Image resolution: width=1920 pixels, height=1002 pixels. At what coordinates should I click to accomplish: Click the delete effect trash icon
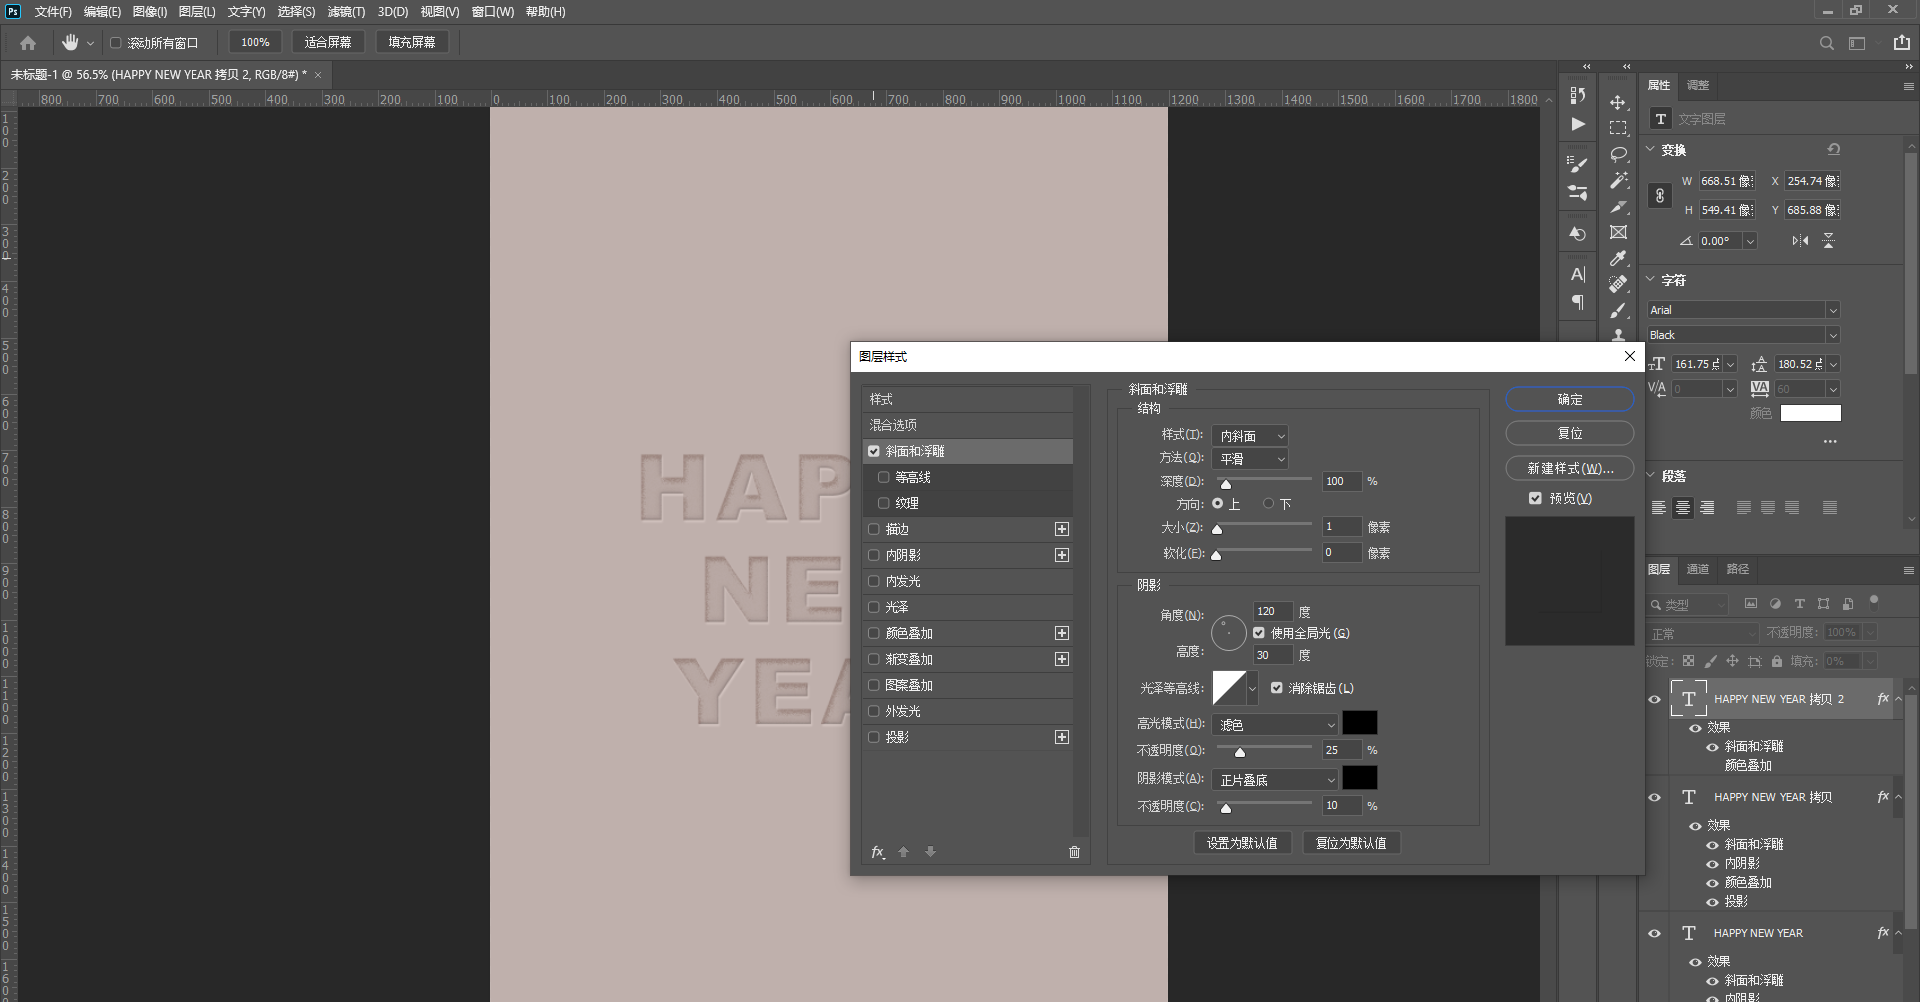tap(1074, 852)
